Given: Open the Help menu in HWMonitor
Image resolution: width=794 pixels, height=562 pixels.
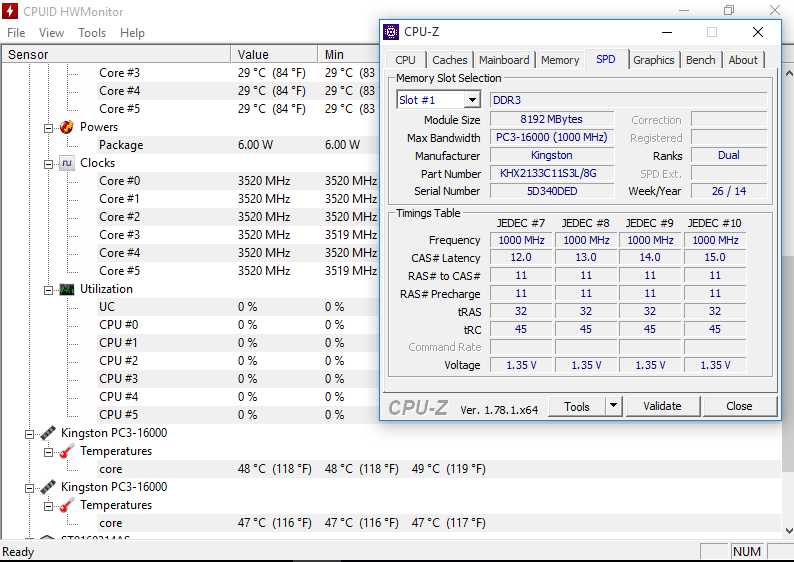Looking at the screenshot, I should click(132, 33).
